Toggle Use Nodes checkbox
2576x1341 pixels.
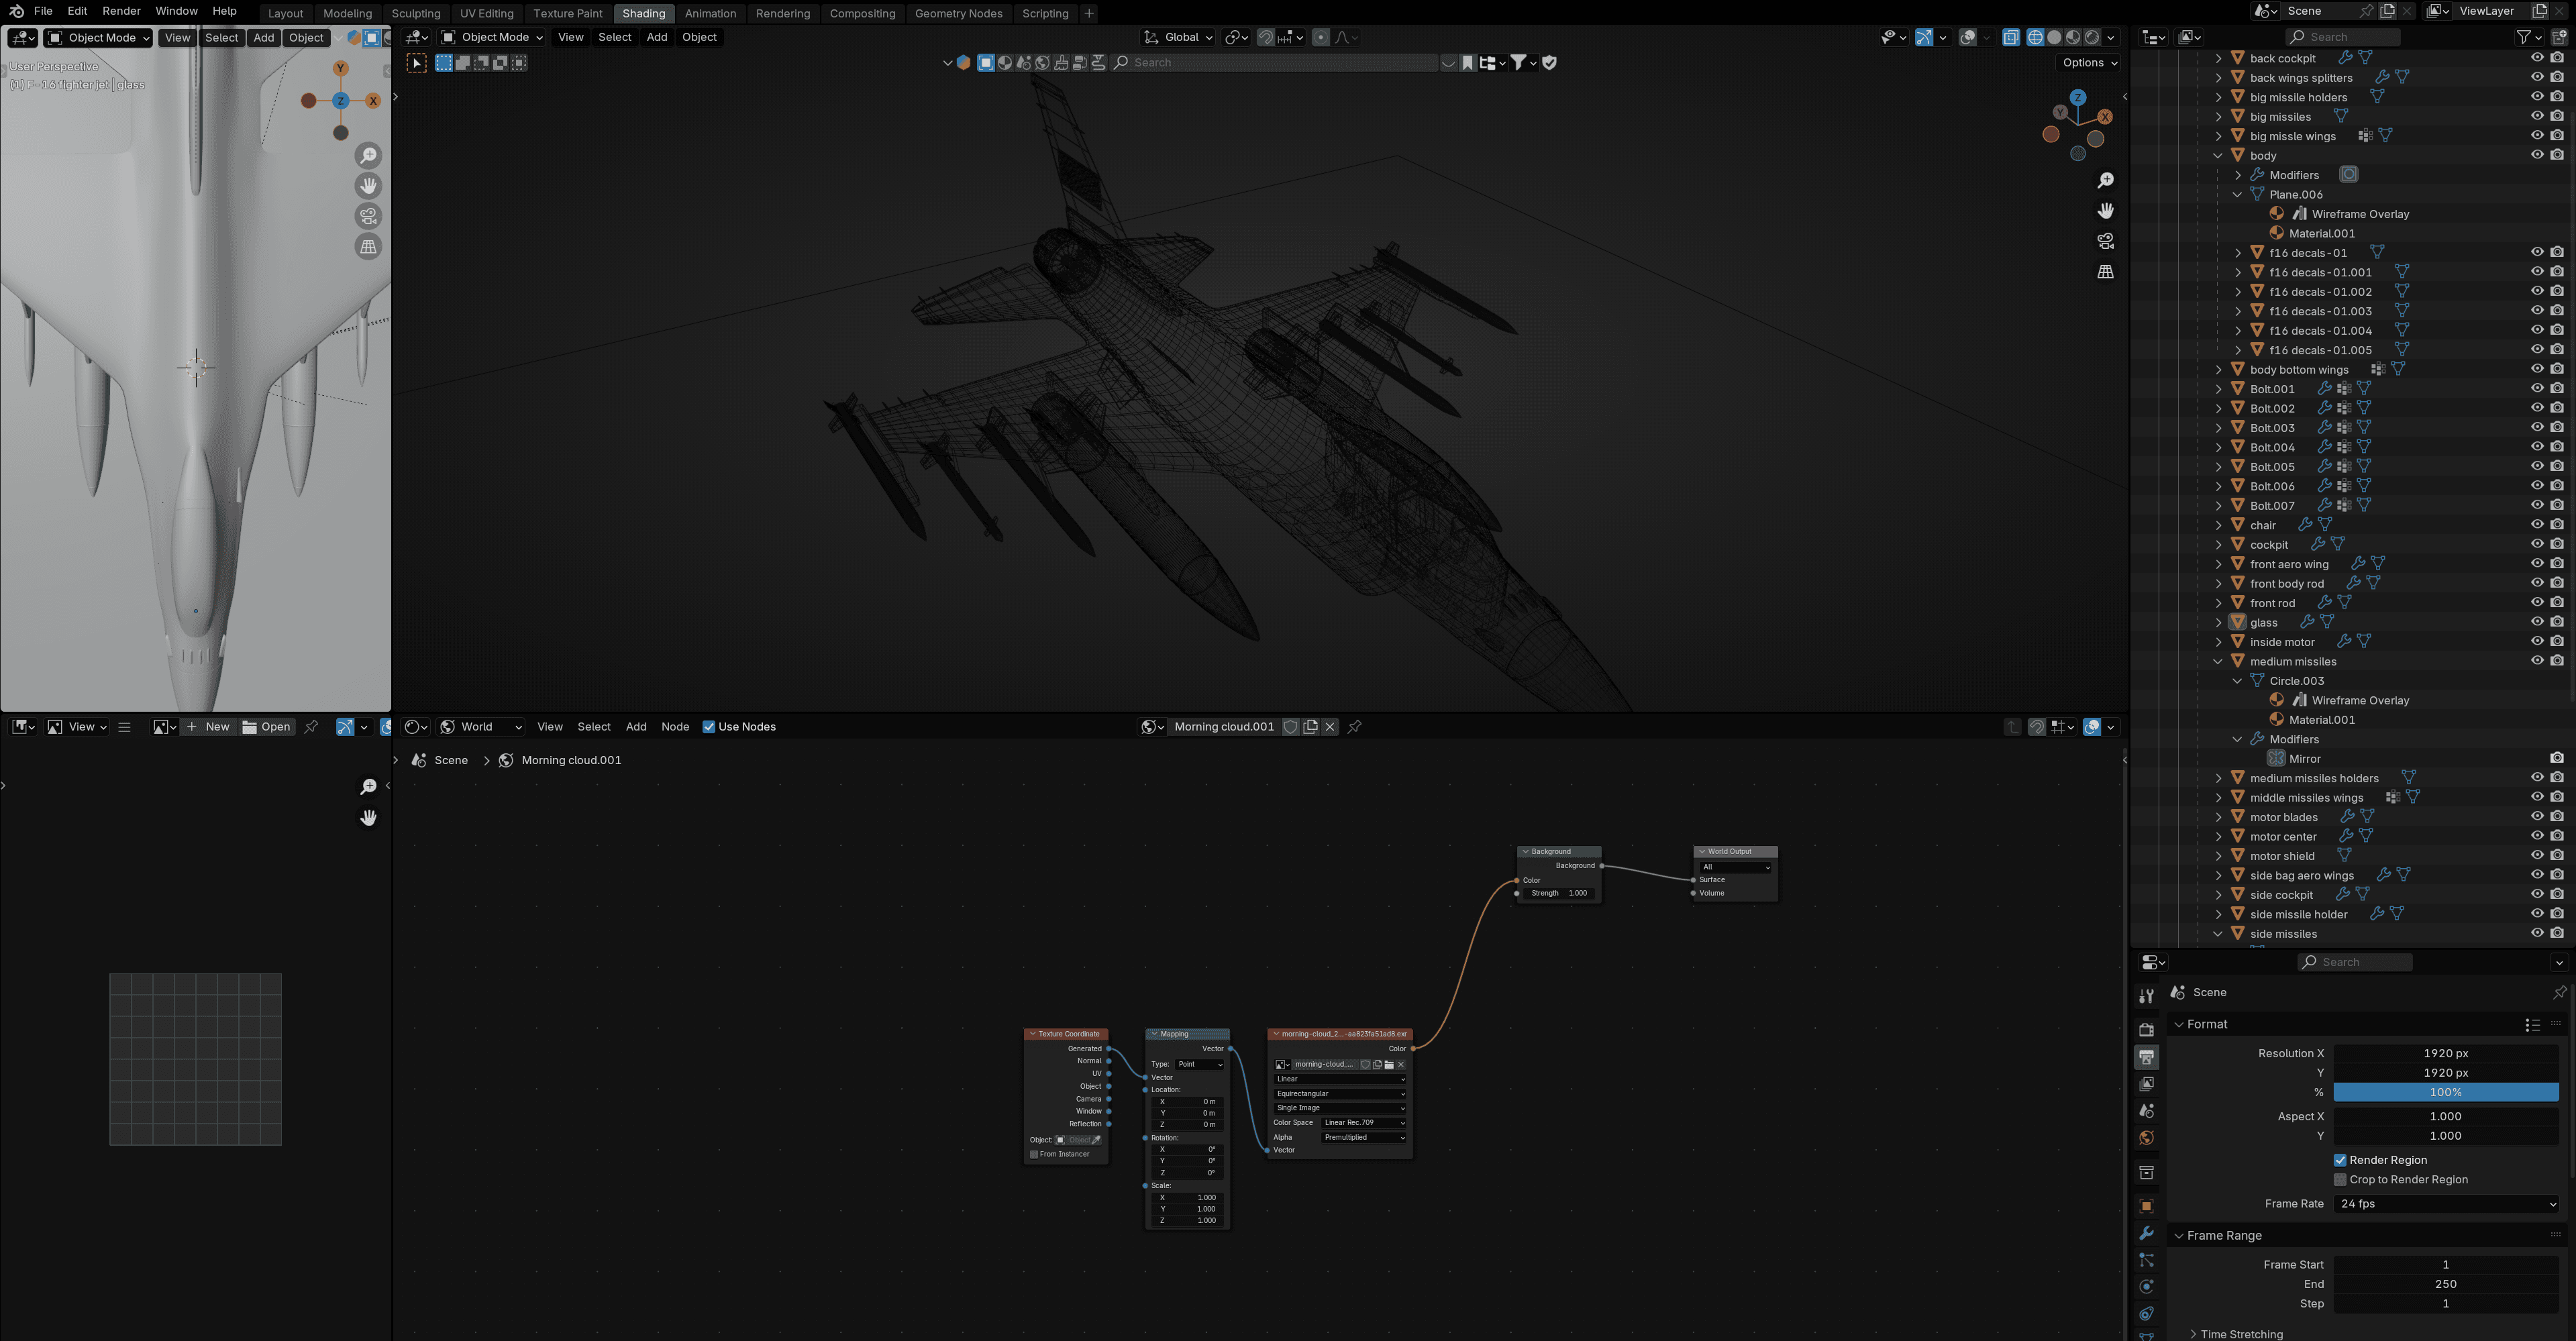coord(709,727)
